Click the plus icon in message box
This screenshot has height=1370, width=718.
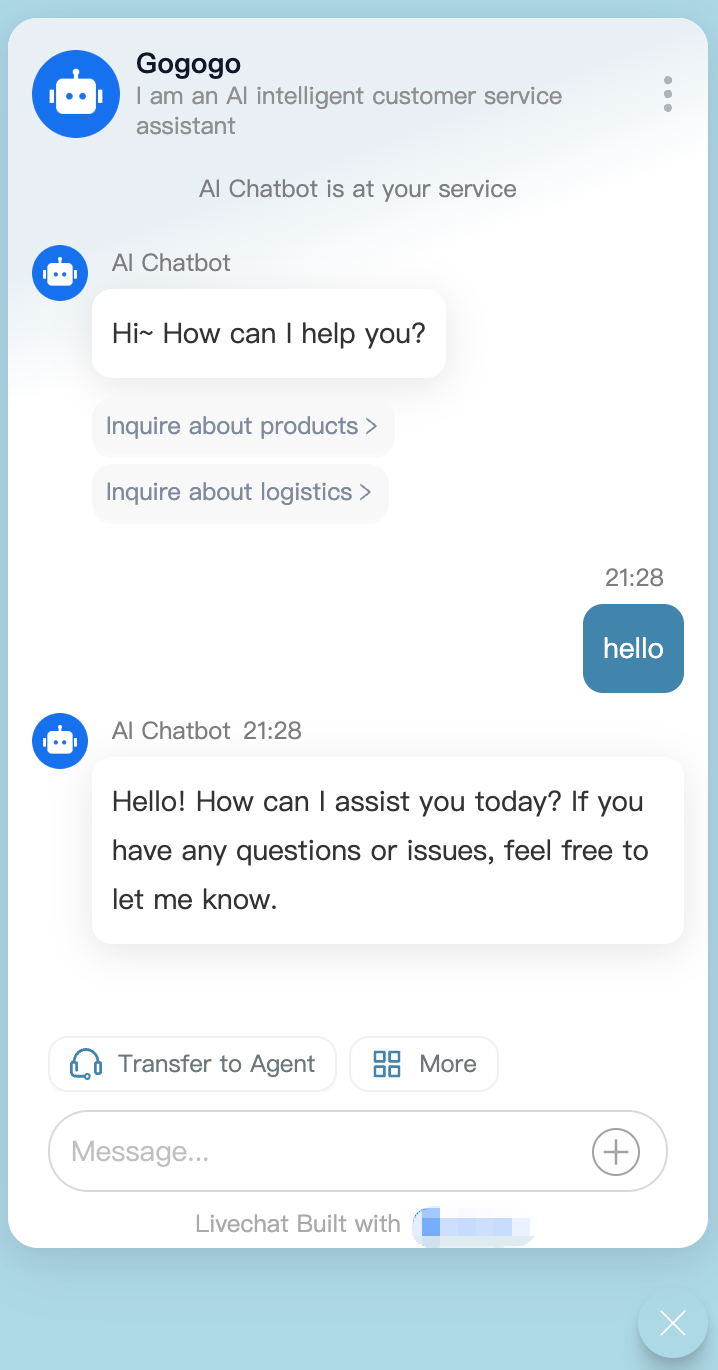point(616,1151)
